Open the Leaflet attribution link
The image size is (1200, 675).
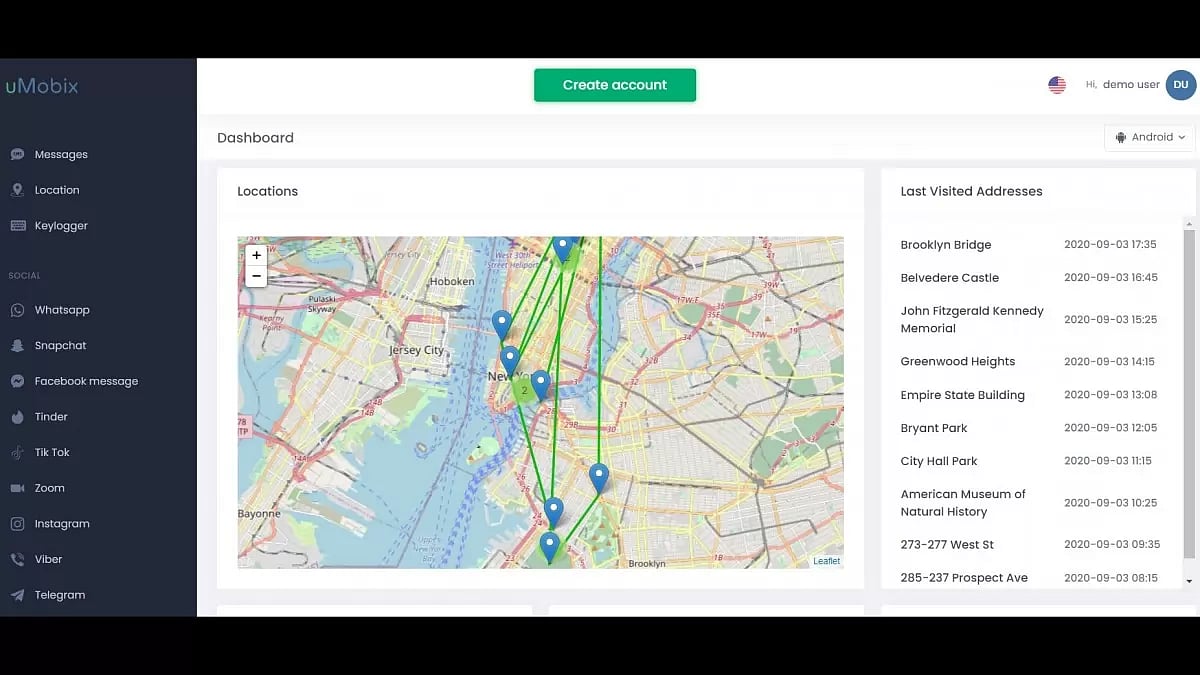(x=826, y=560)
